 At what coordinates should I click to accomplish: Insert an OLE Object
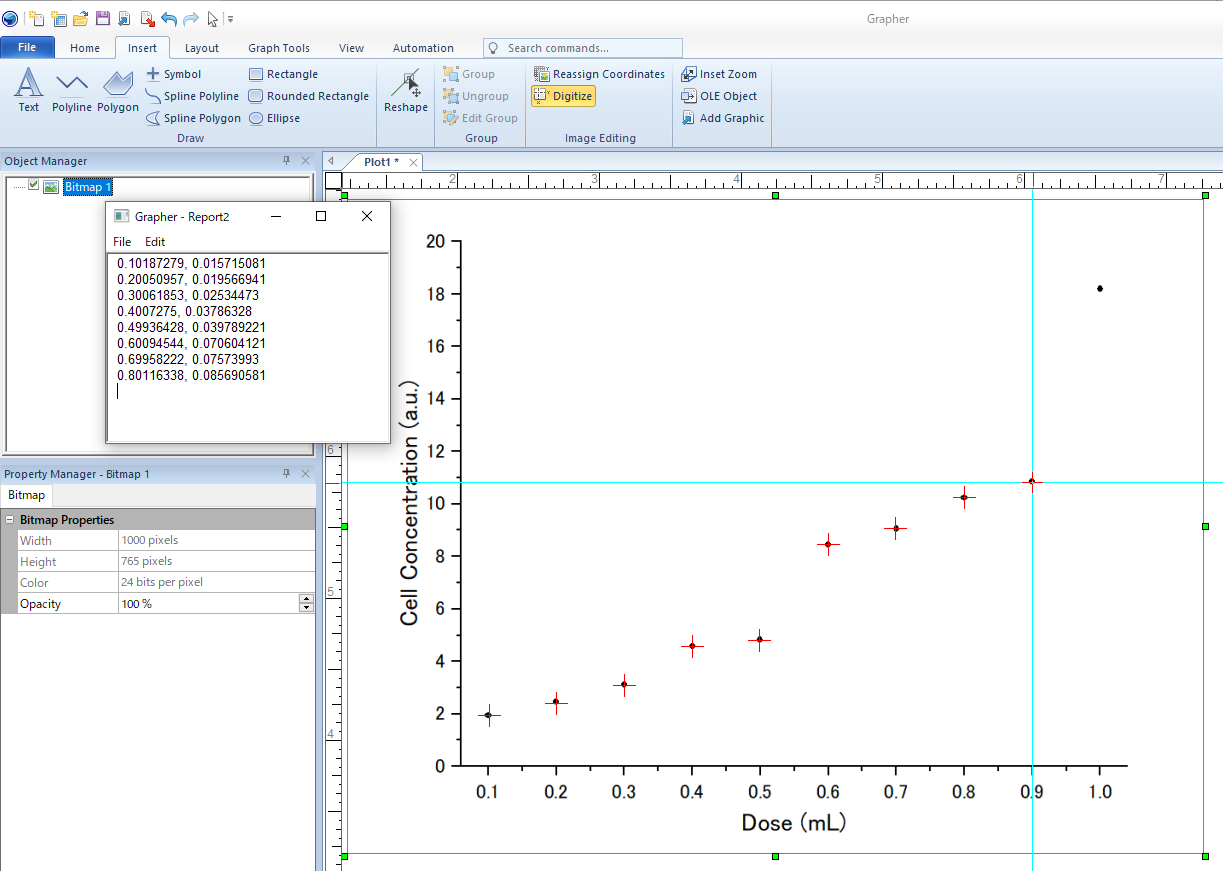(x=719, y=96)
